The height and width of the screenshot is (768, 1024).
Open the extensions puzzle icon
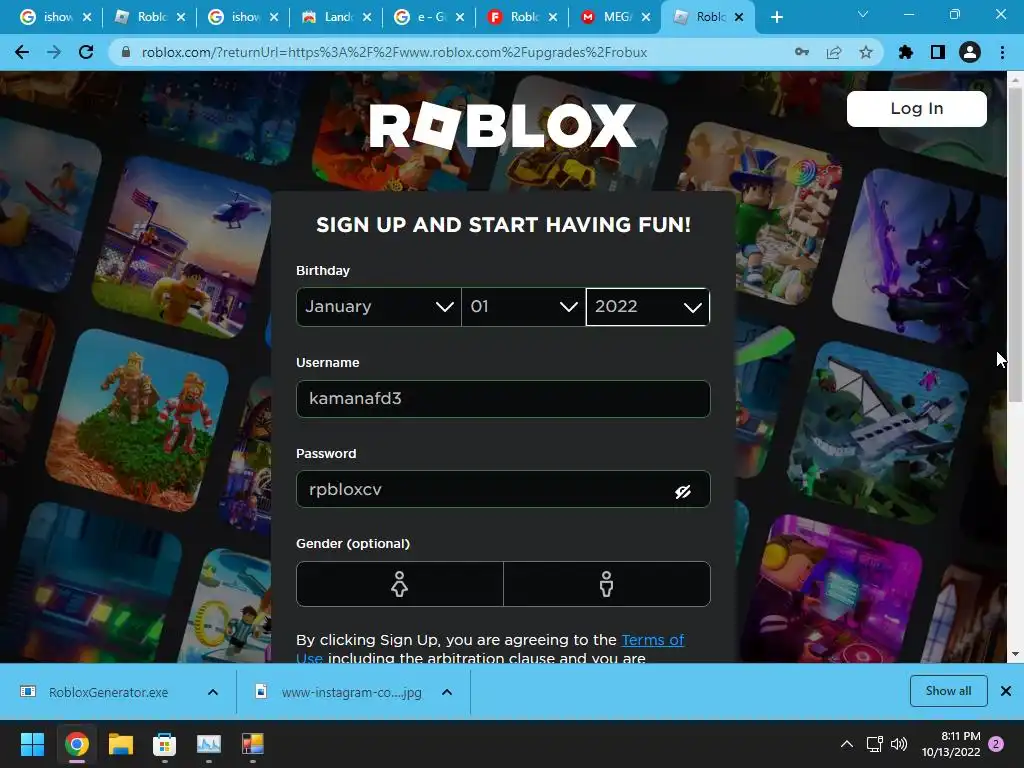coord(906,52)
